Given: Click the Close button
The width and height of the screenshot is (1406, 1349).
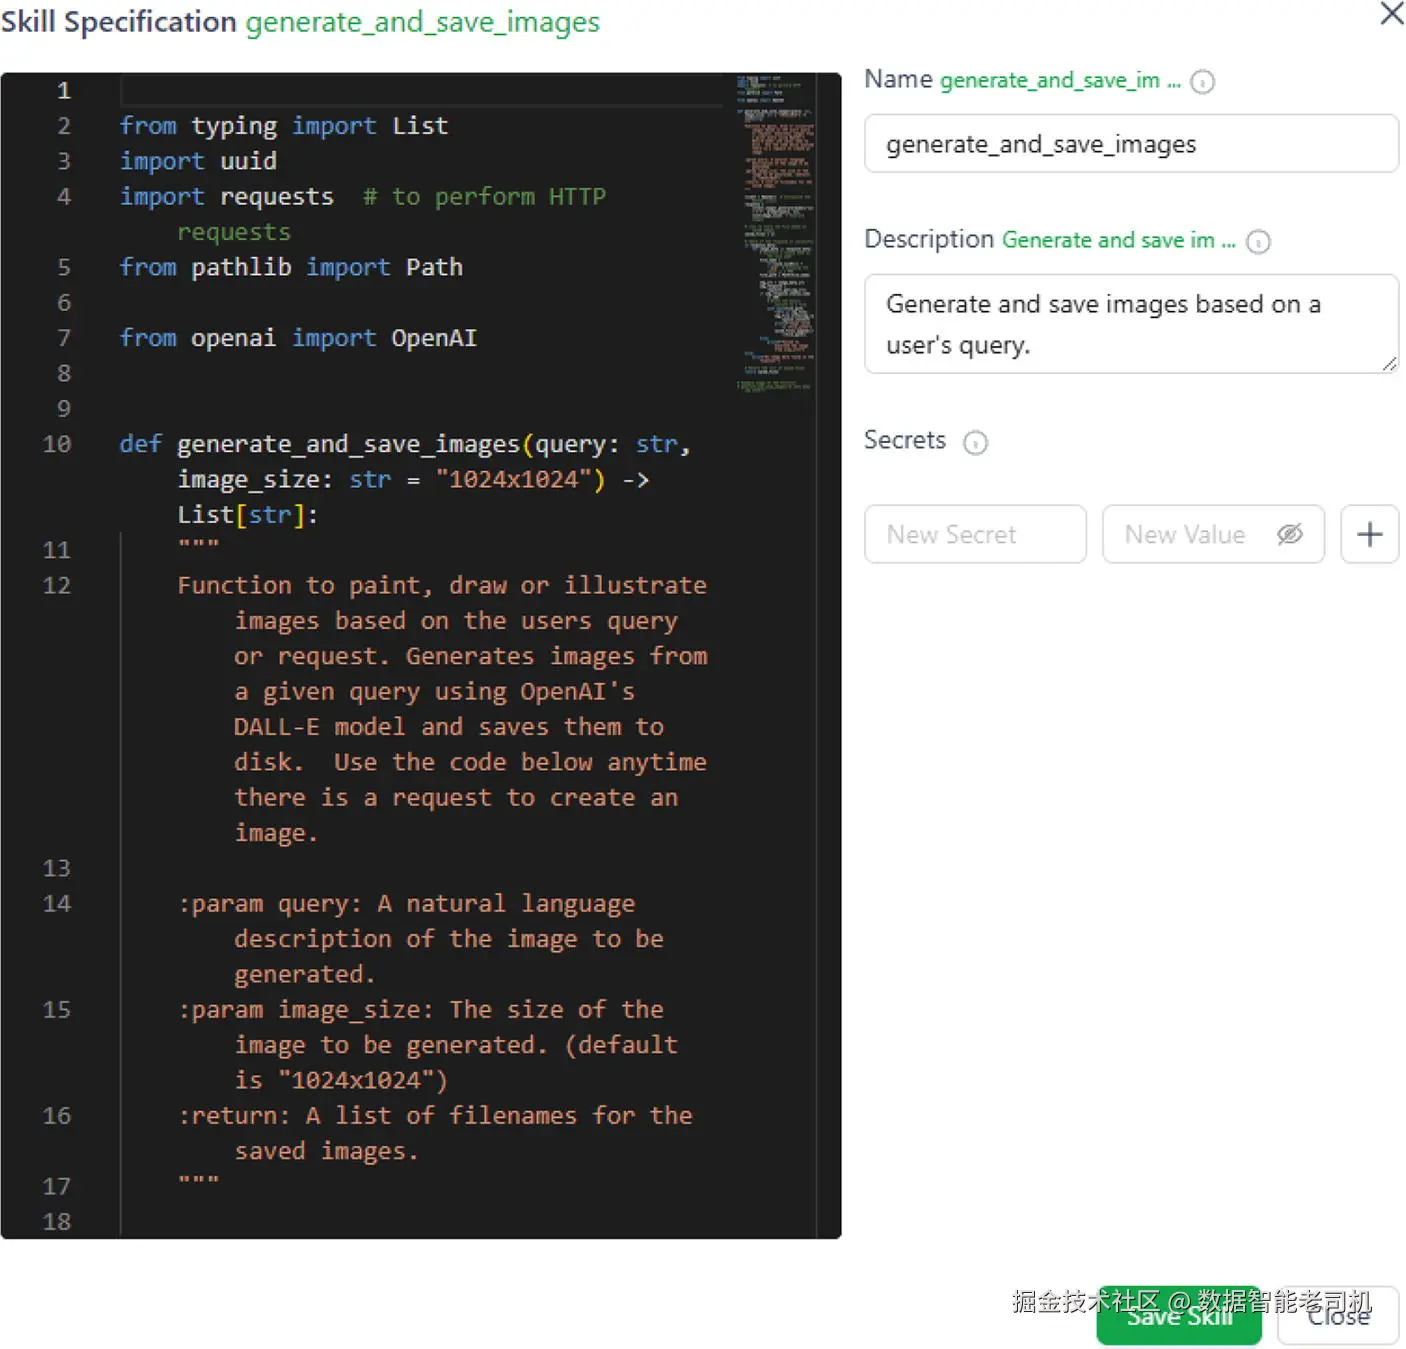Looking at the screenshot, I should point(1338,1316).
